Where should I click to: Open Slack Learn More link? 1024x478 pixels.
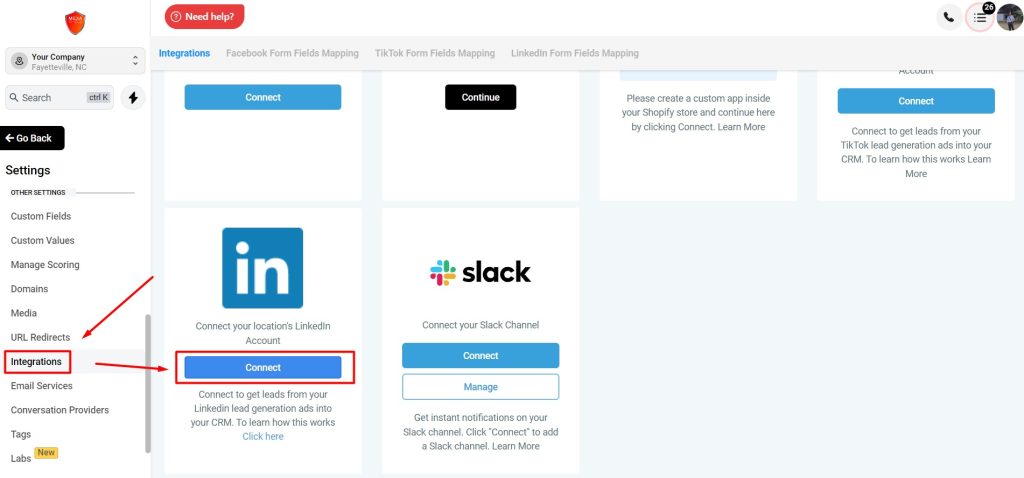pos(516,446)
